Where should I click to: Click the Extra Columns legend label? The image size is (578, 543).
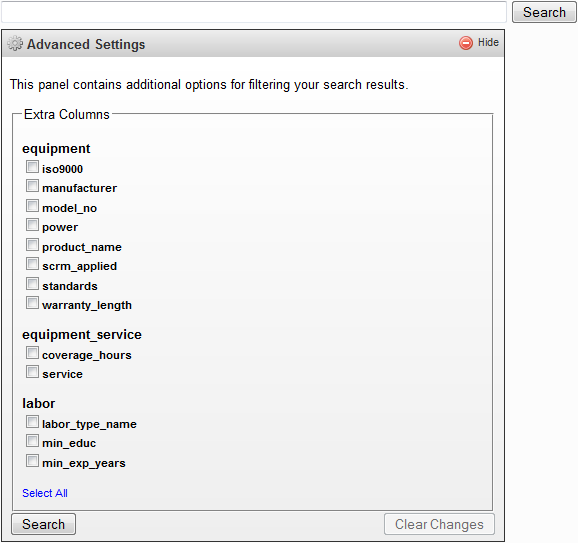pos(67,115)
